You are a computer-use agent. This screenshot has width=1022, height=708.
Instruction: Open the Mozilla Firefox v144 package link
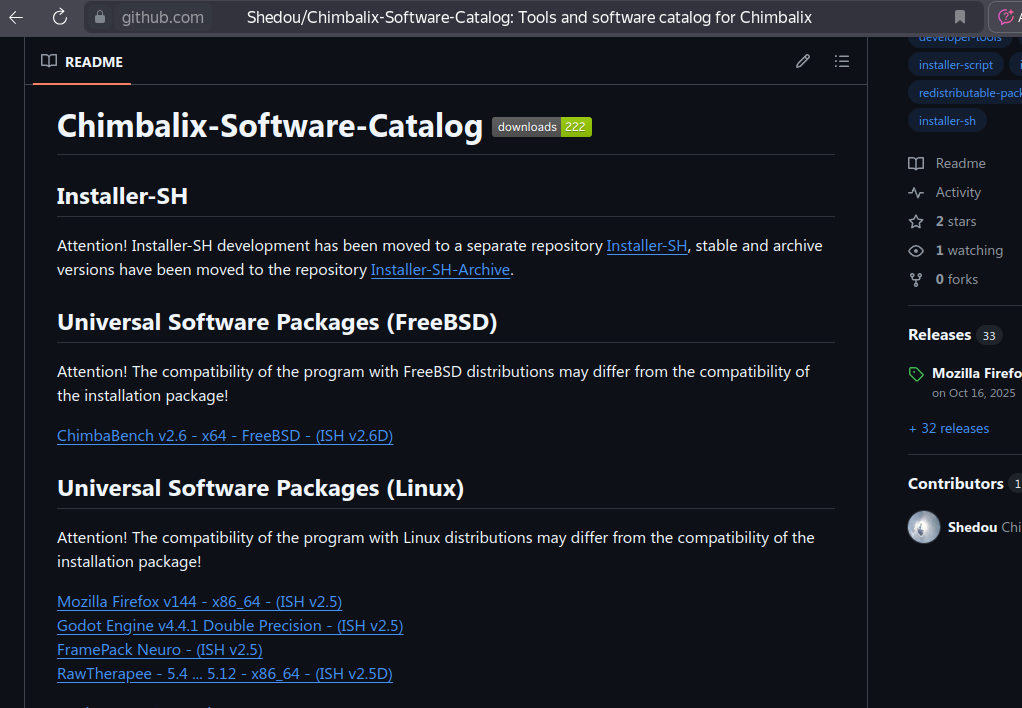pyautogui.click(x=199, y=602)
